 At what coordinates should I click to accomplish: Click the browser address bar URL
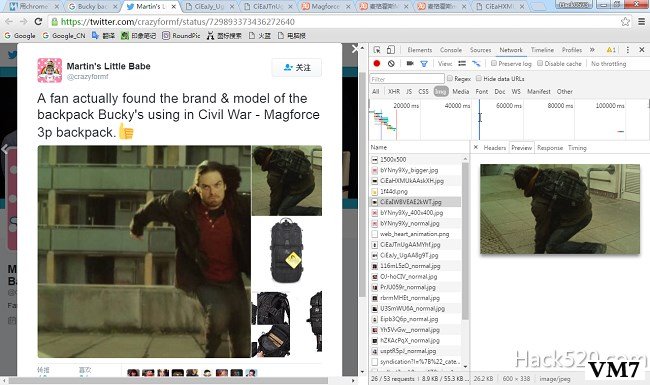(177, 22)
